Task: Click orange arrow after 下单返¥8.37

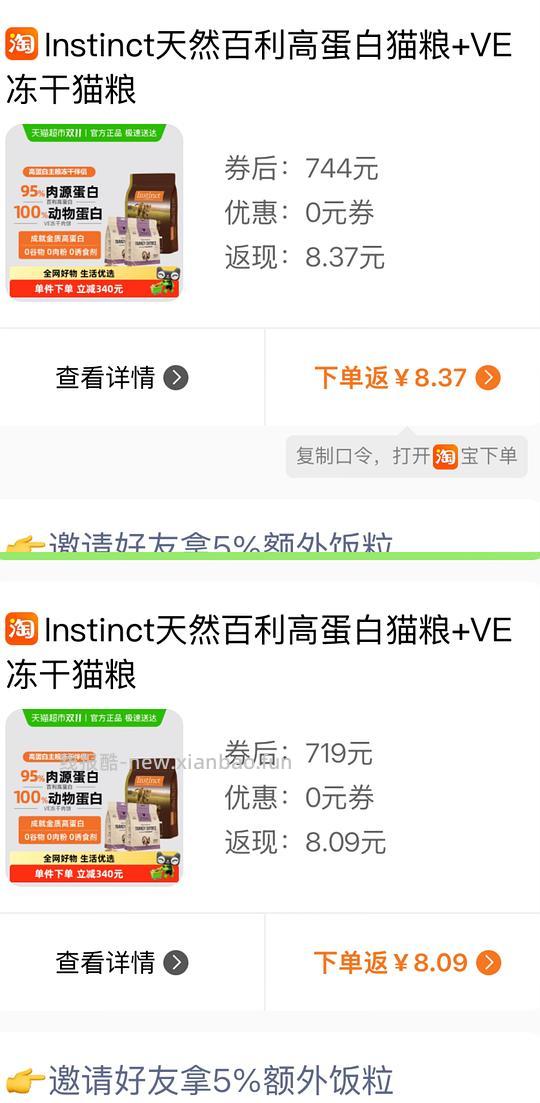Action: [x=488, y=378]
